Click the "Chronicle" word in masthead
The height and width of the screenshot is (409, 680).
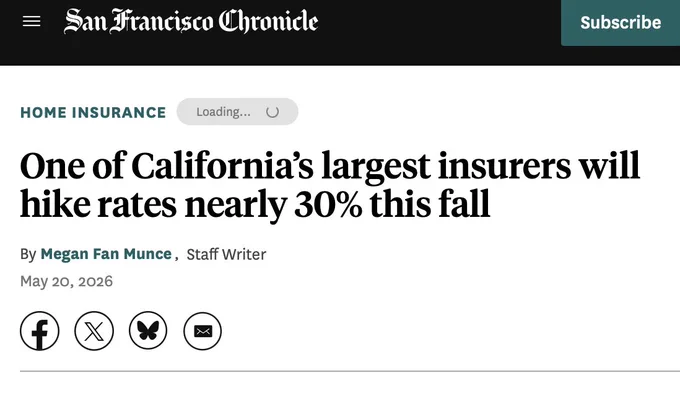click(268, 21)
